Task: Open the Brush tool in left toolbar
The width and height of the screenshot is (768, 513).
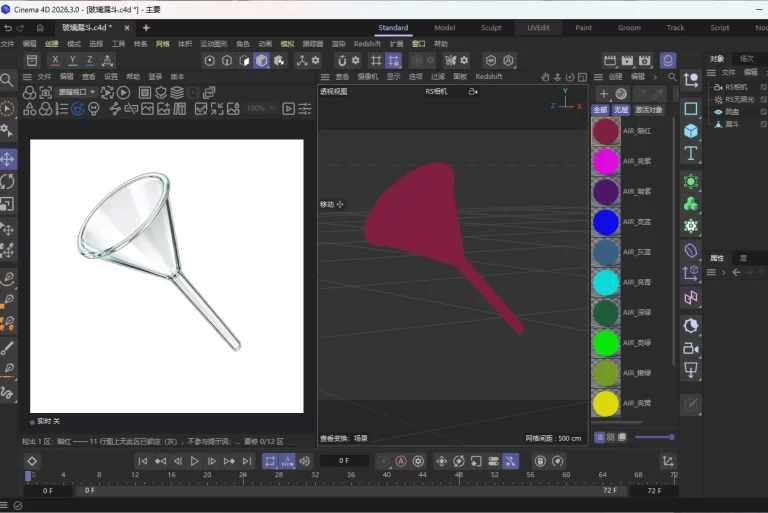Action: pyautogui.click(x=7, y=348)
